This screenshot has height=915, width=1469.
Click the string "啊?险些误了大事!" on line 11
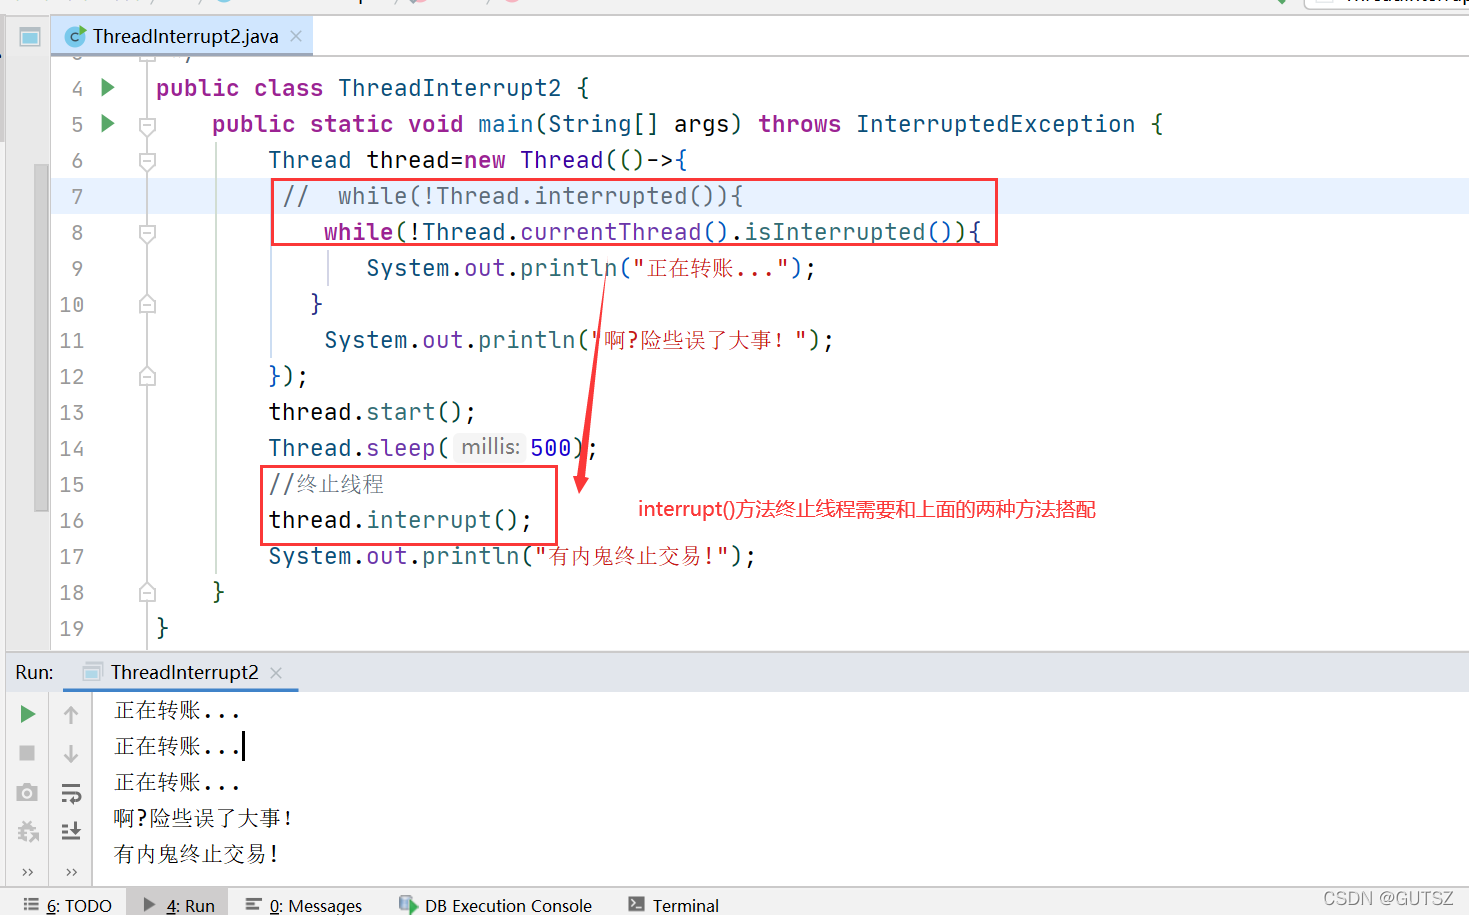pyautogui.click(x=699, y=340)
